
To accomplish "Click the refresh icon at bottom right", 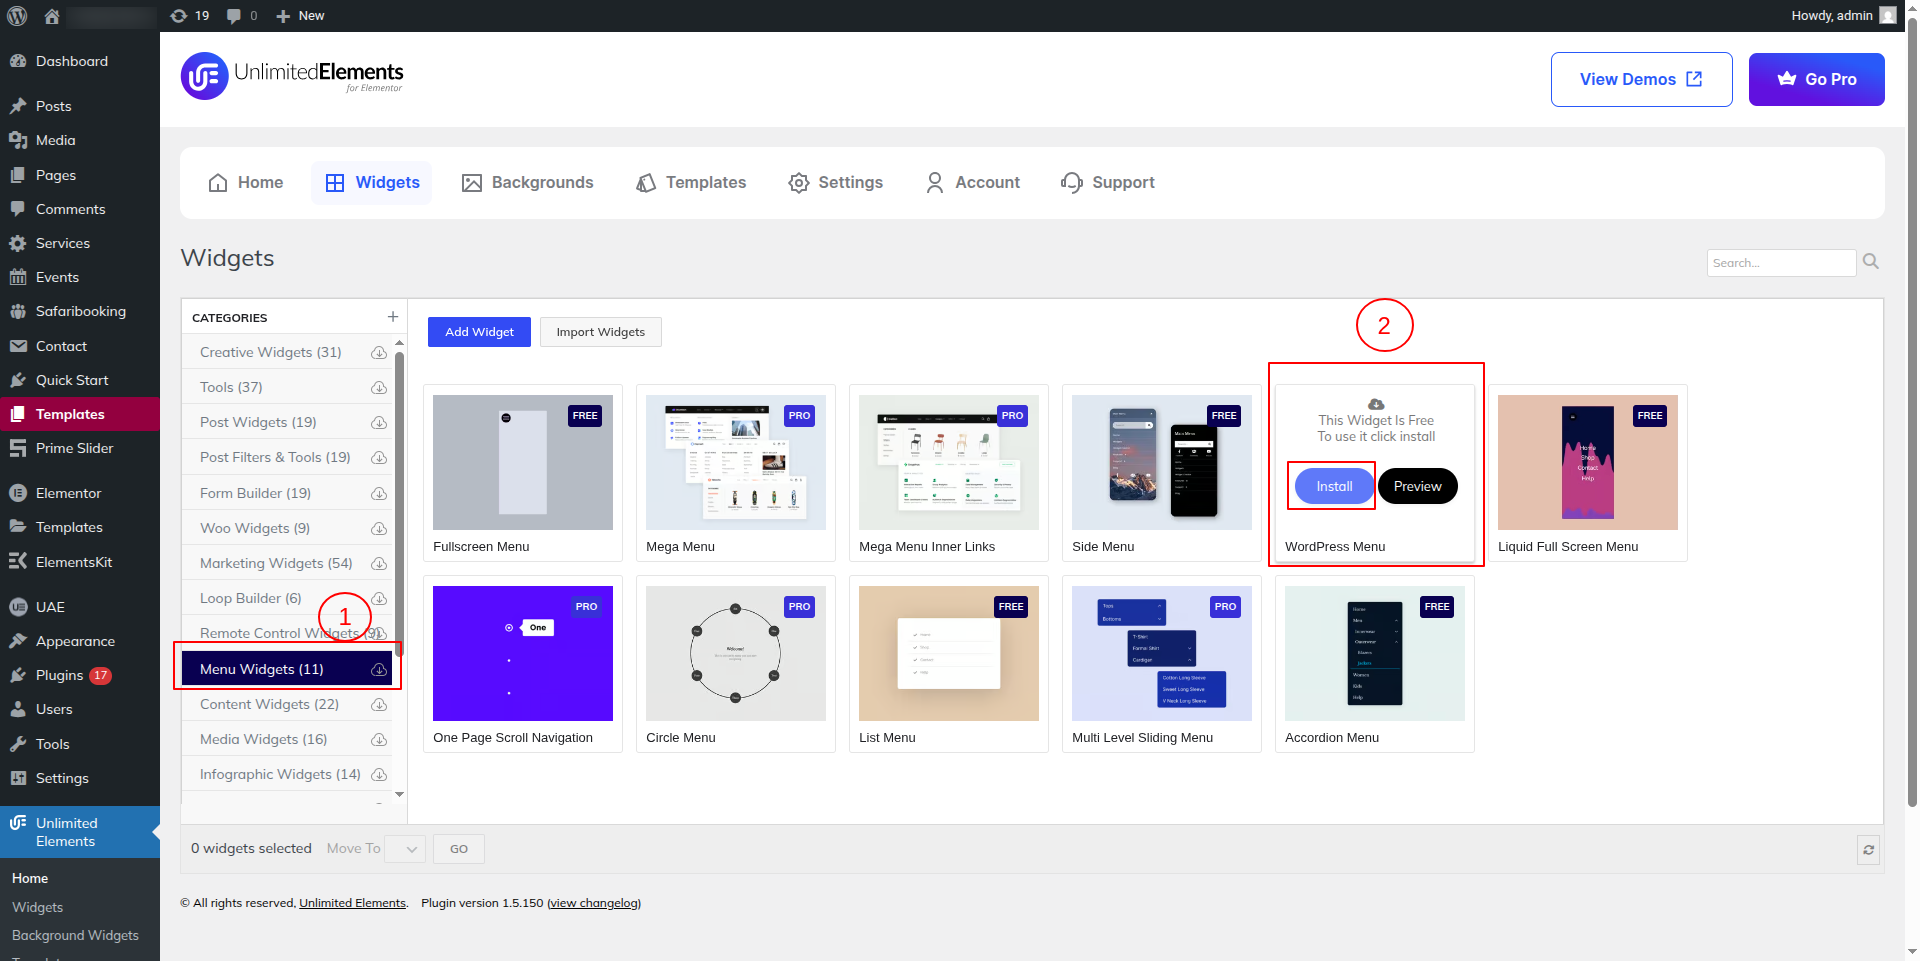I will click(x=1868, y=850).
